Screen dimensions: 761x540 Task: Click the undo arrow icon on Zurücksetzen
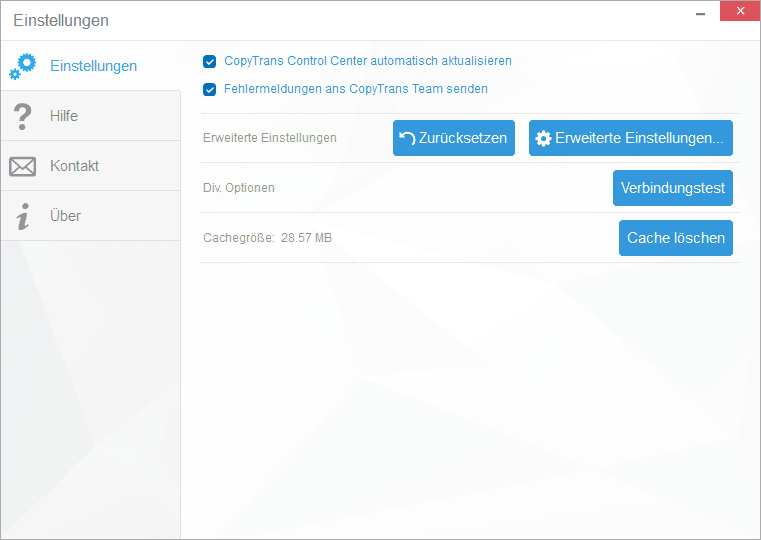click(x=407, y=138)
